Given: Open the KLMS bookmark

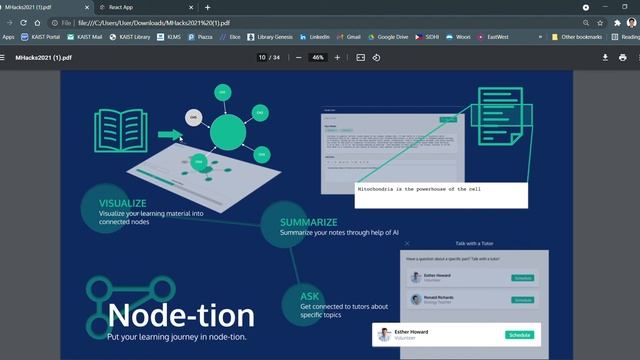Looking at the screenshot, I should pos(169,37).
